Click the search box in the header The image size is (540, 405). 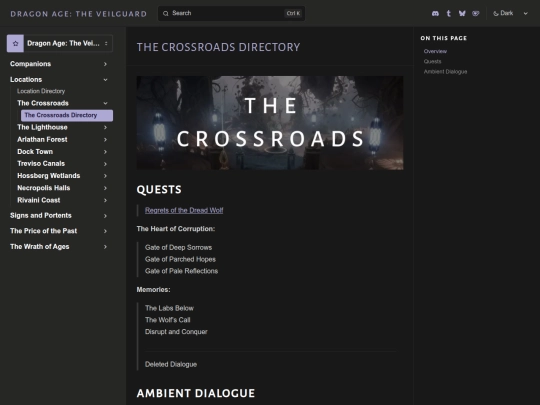point(231,13)
